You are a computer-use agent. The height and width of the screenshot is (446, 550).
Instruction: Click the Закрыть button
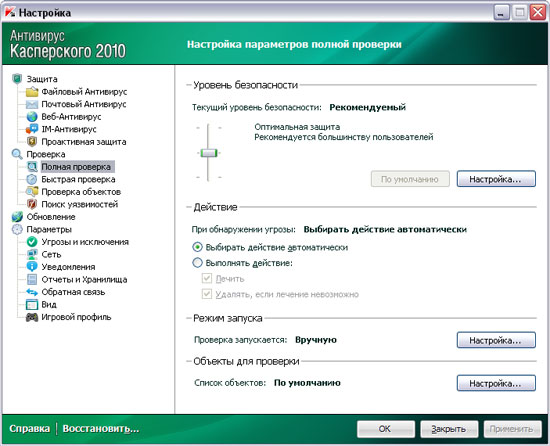pyautogui.click(x=449, y=429)
